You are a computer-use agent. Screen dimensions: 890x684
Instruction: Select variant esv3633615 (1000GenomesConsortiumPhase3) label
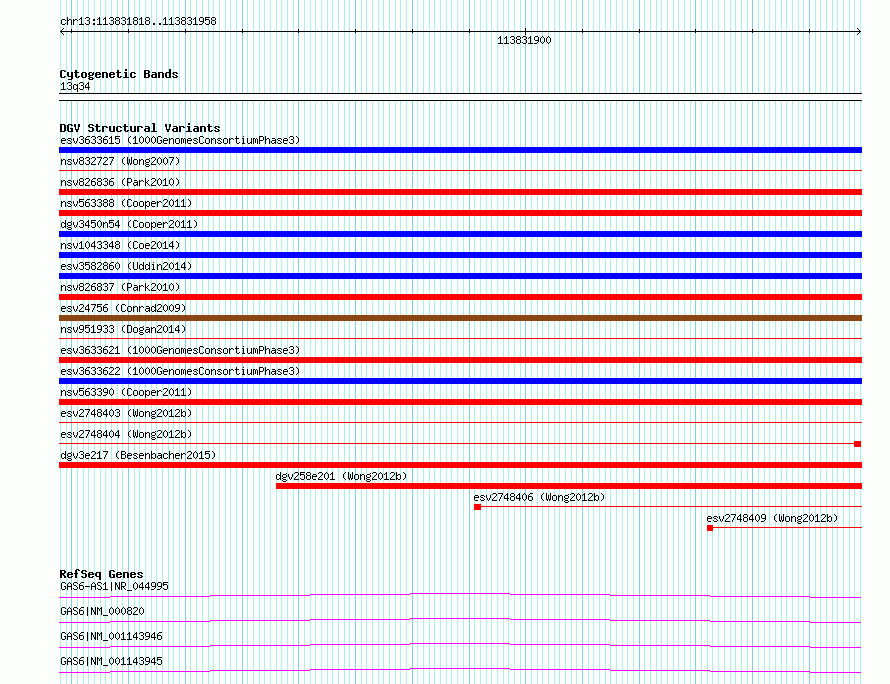pos(180,140)
